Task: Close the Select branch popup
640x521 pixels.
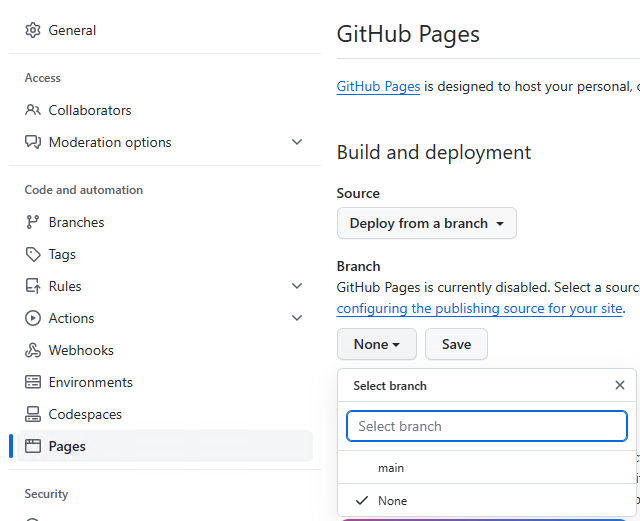Action: point(620,385)
